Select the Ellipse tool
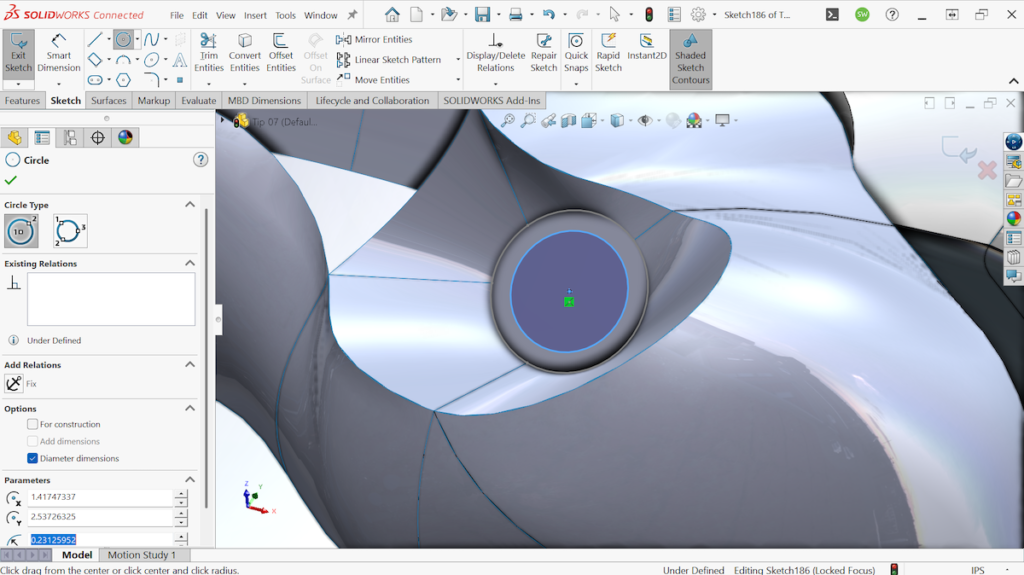Screen dimensions: 1024x575 tap(152, 60)
